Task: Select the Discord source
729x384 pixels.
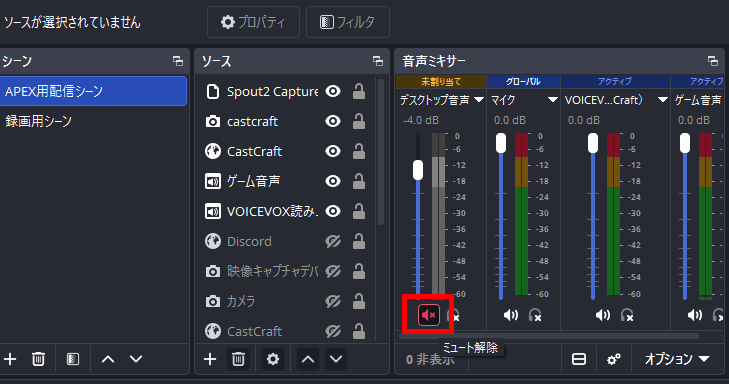Action: 249,241
